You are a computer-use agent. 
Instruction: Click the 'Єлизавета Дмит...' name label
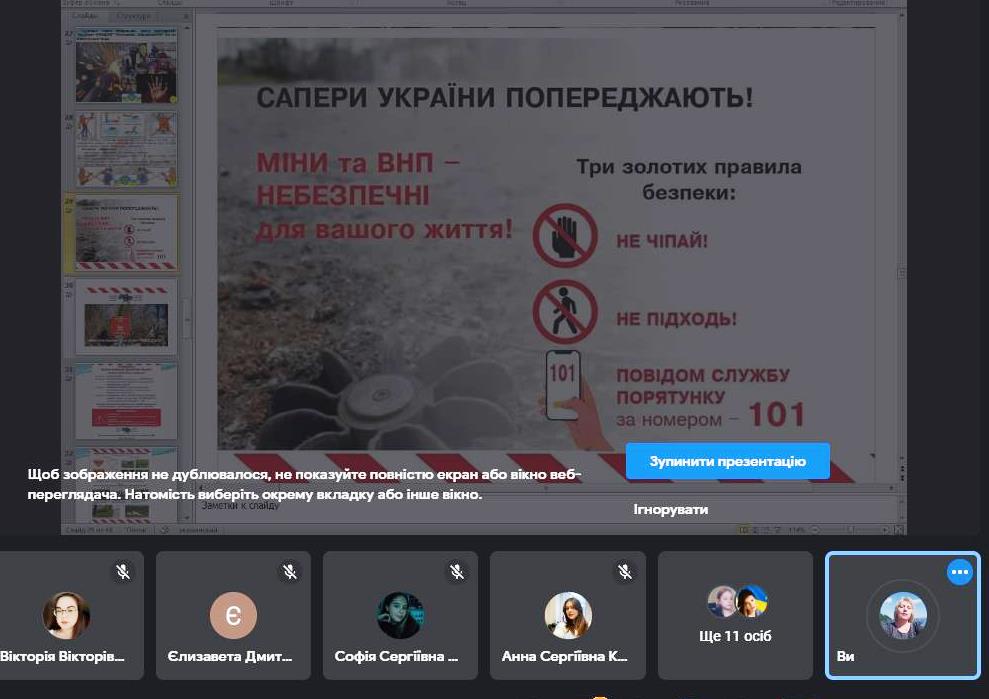[230, 656]
